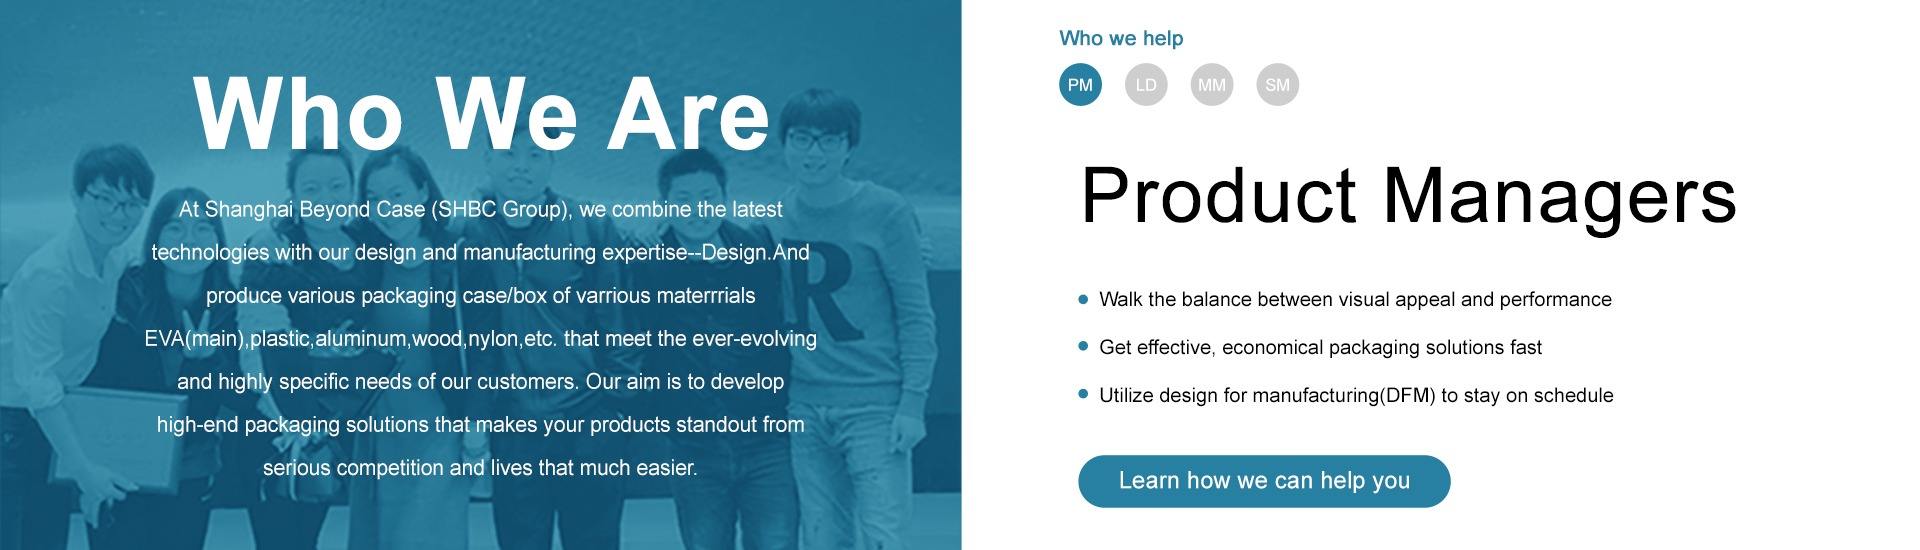This screenshot has width=1920, height=550.
Task: Click Learn how we can help you
Action: 1264,481
